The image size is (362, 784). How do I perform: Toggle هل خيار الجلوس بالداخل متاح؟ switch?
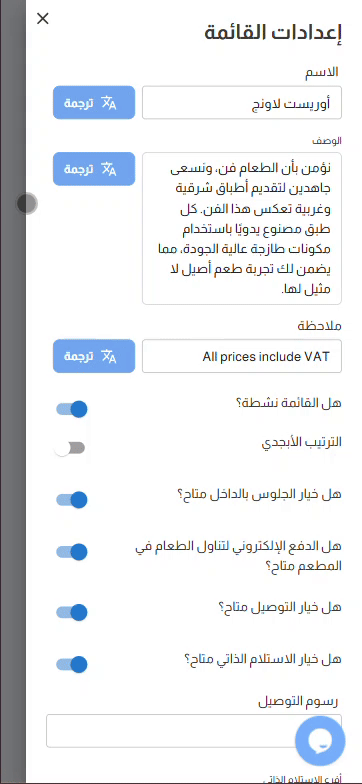pos(72,500)
